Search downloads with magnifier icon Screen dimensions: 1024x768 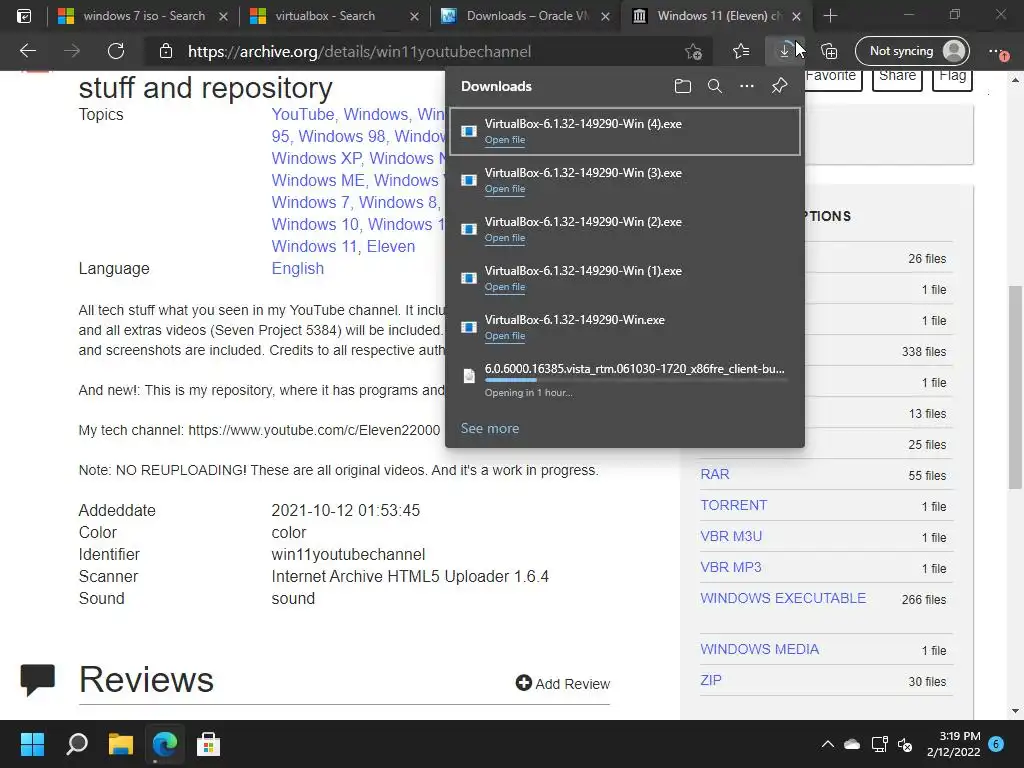714,86
